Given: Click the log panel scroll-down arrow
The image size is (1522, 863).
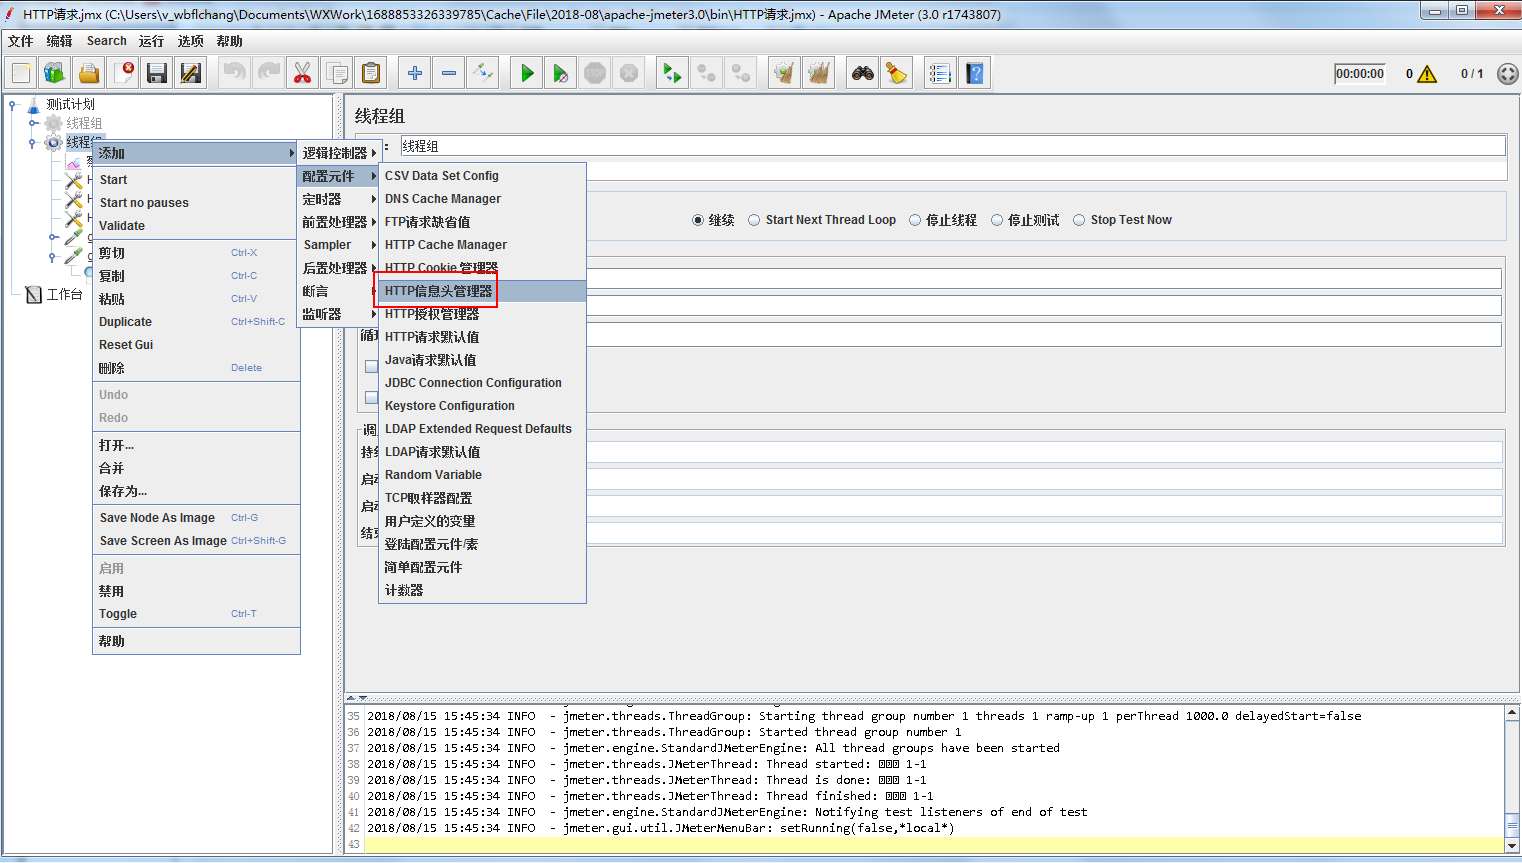Looking at the screenshot, I should 1512,845.
